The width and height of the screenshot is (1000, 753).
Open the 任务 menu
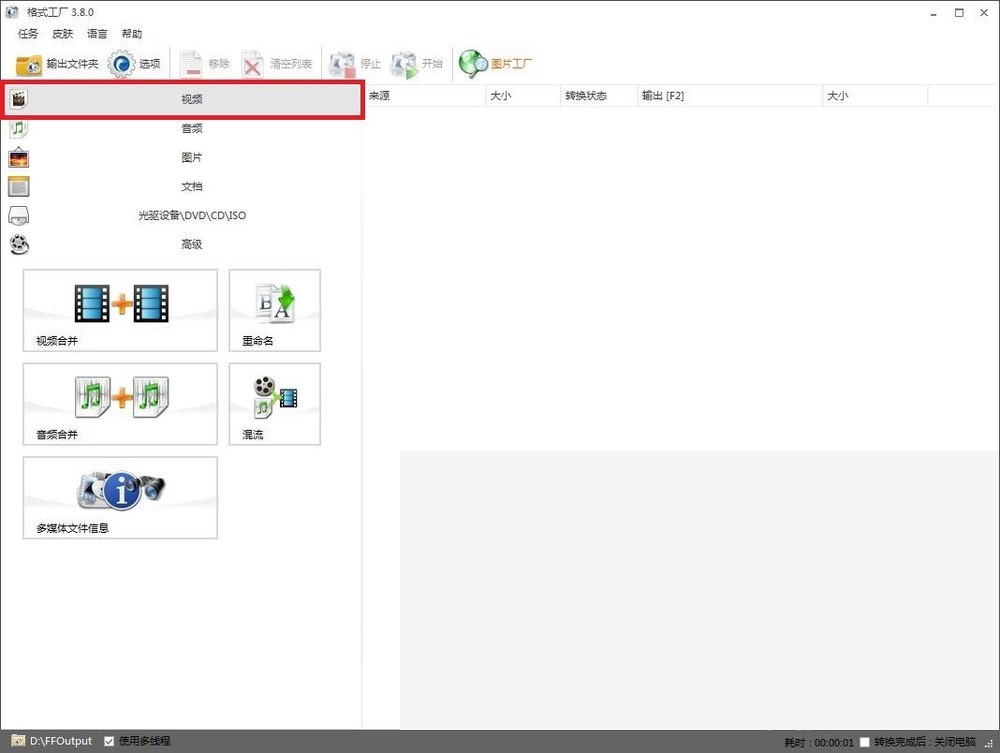[x=28, y=34]
